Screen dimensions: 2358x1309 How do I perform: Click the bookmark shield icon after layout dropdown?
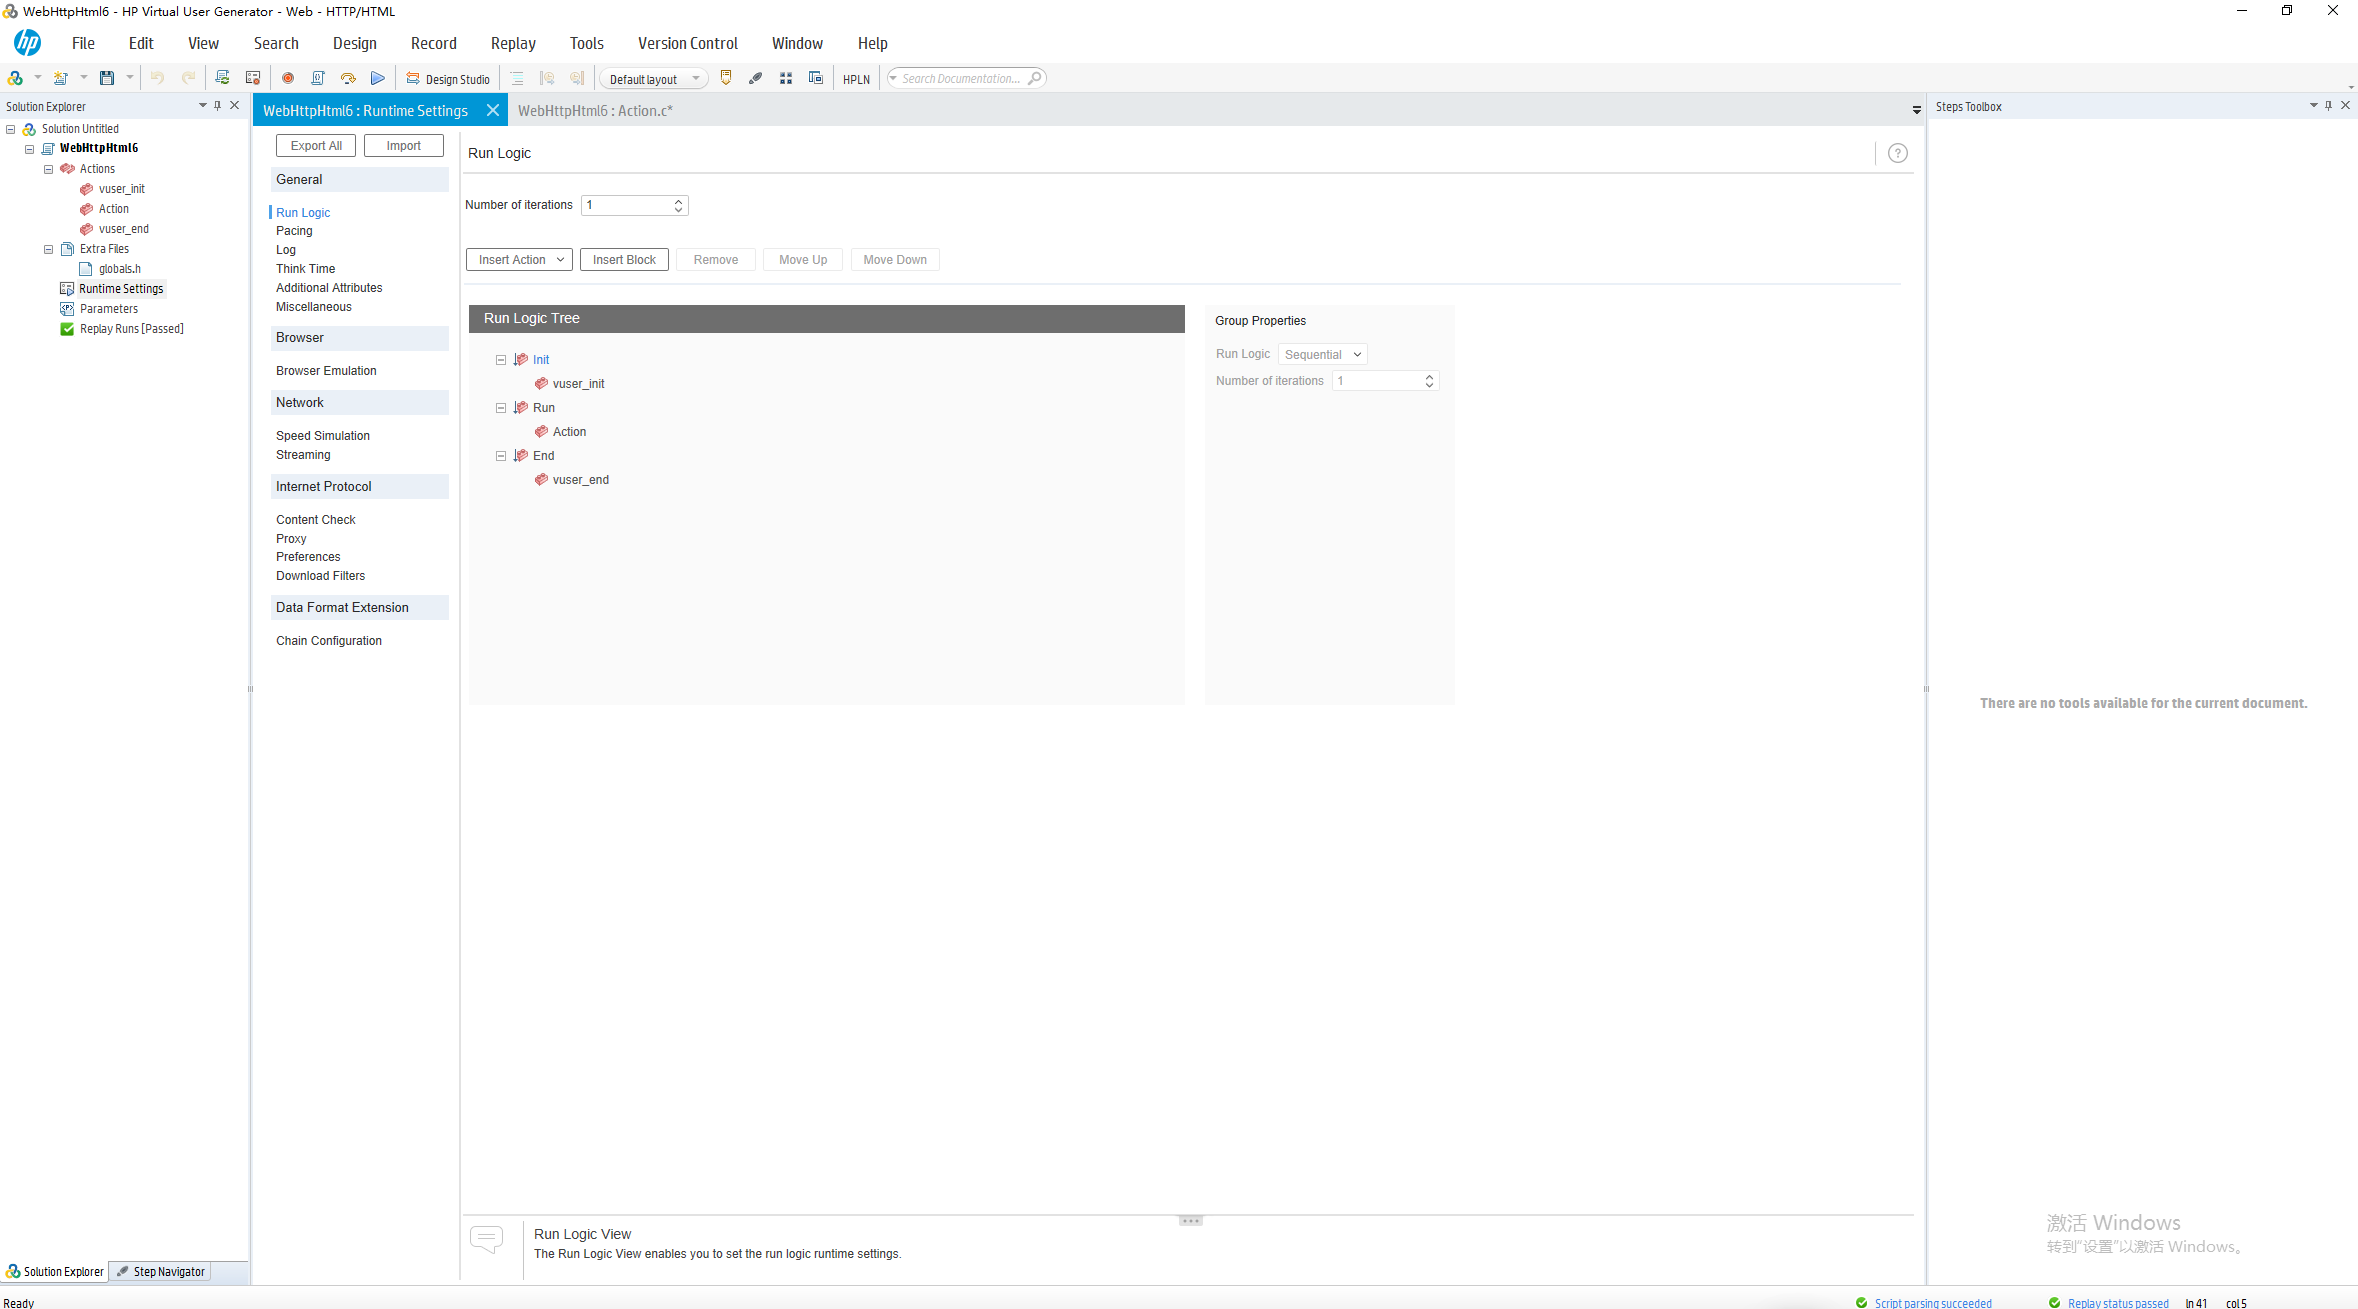(726, 78)
